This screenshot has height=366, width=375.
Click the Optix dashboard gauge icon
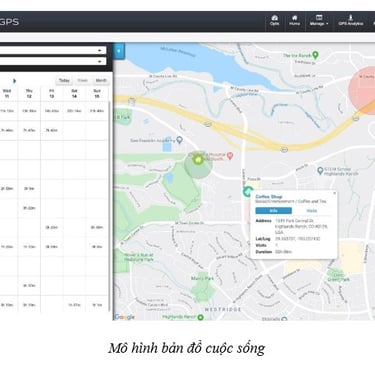tap(274, 21)
